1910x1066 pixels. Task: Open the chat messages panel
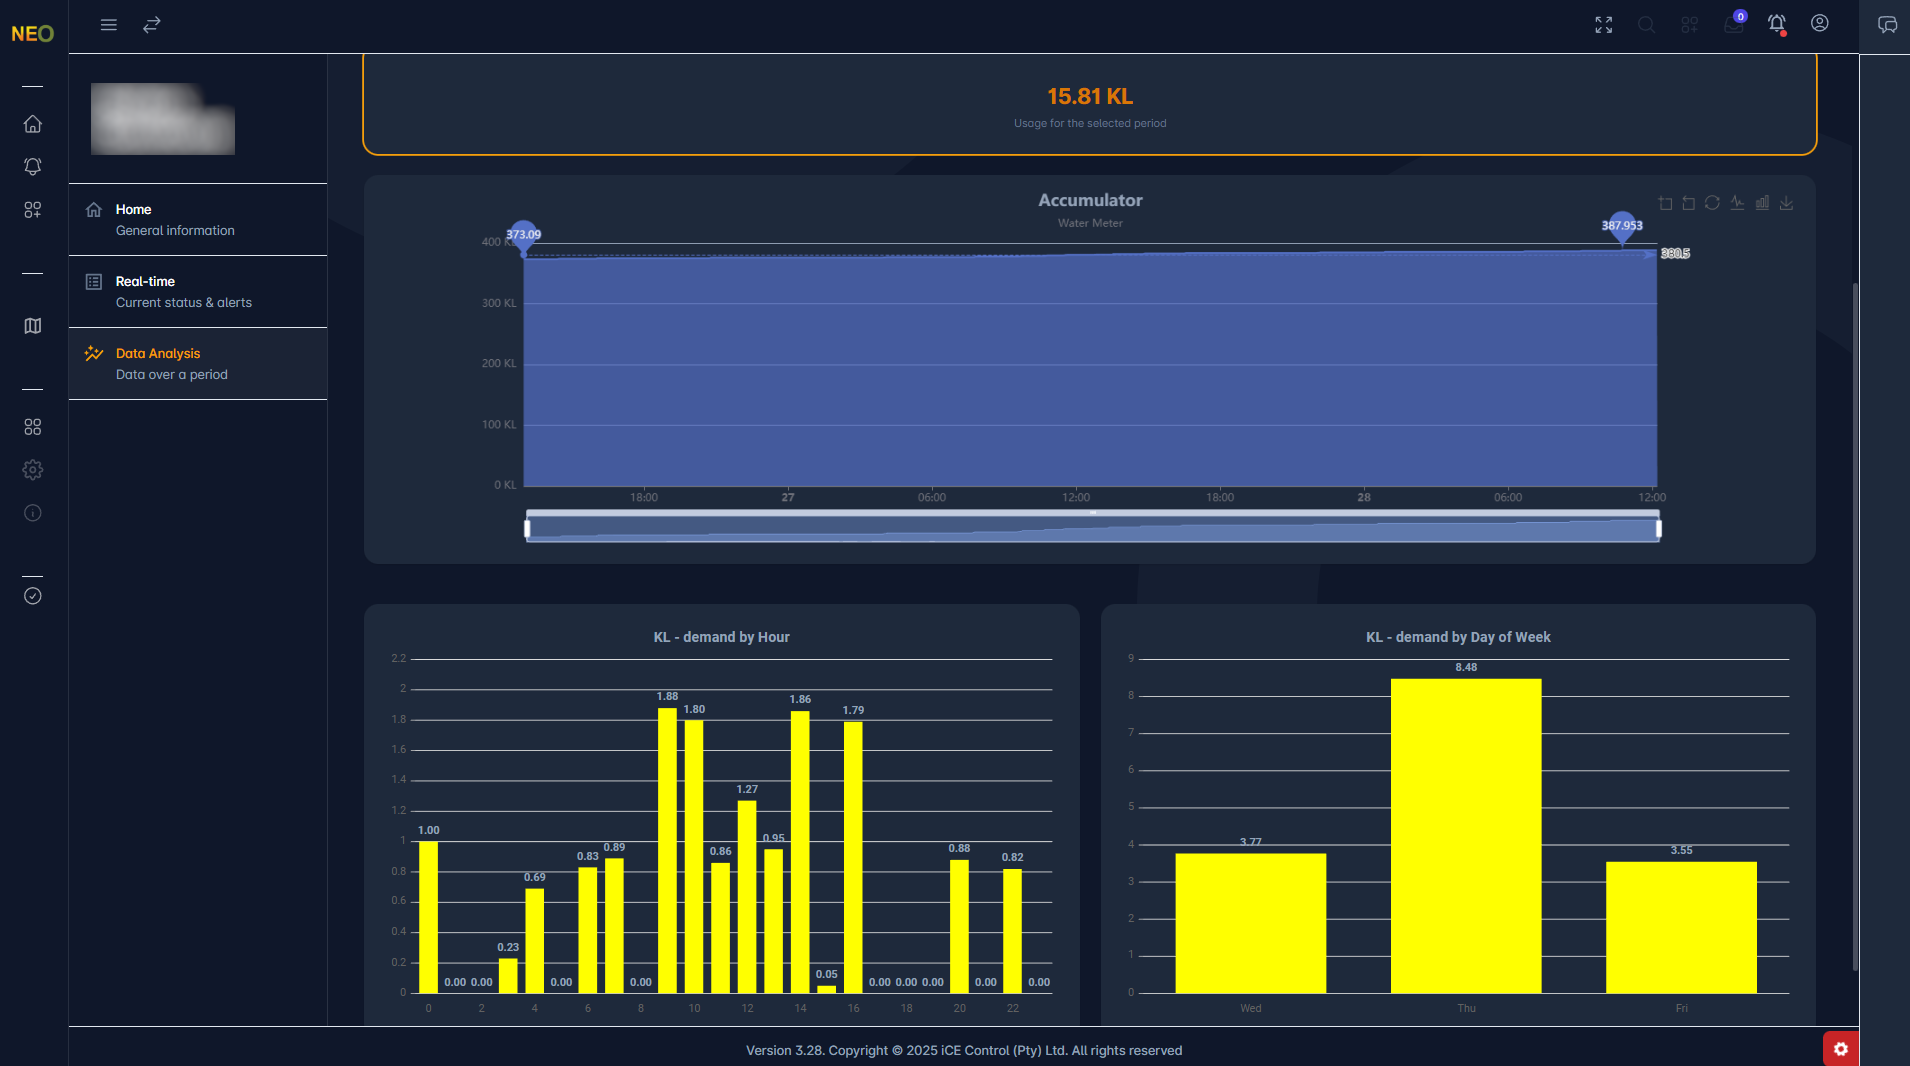1888,24
